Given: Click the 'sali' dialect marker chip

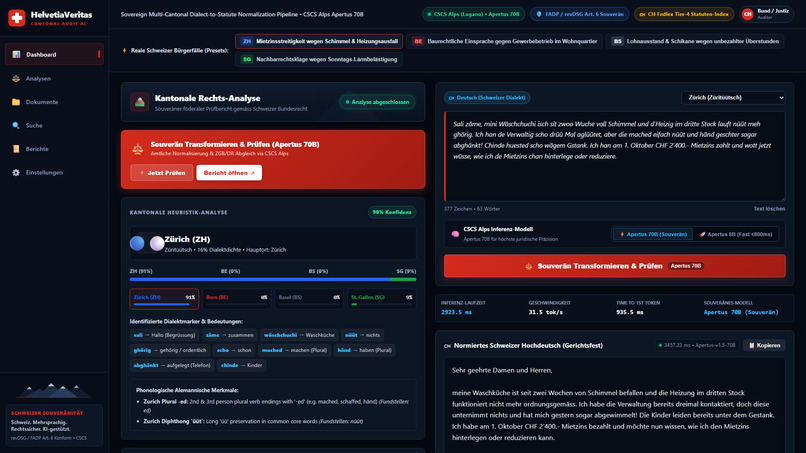Looking at the screenshot, I should (x=164, y=335).
